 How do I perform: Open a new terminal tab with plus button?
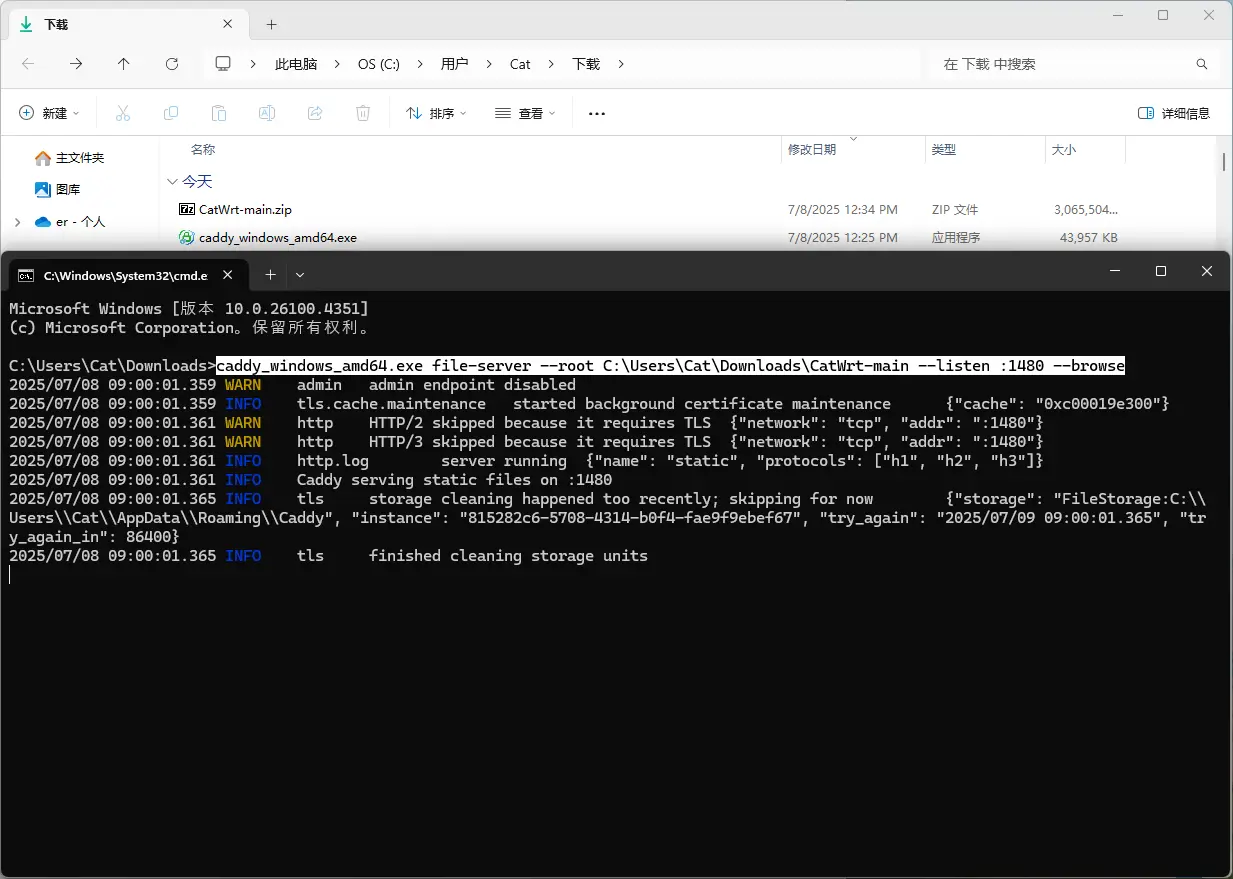coord(270,273)
